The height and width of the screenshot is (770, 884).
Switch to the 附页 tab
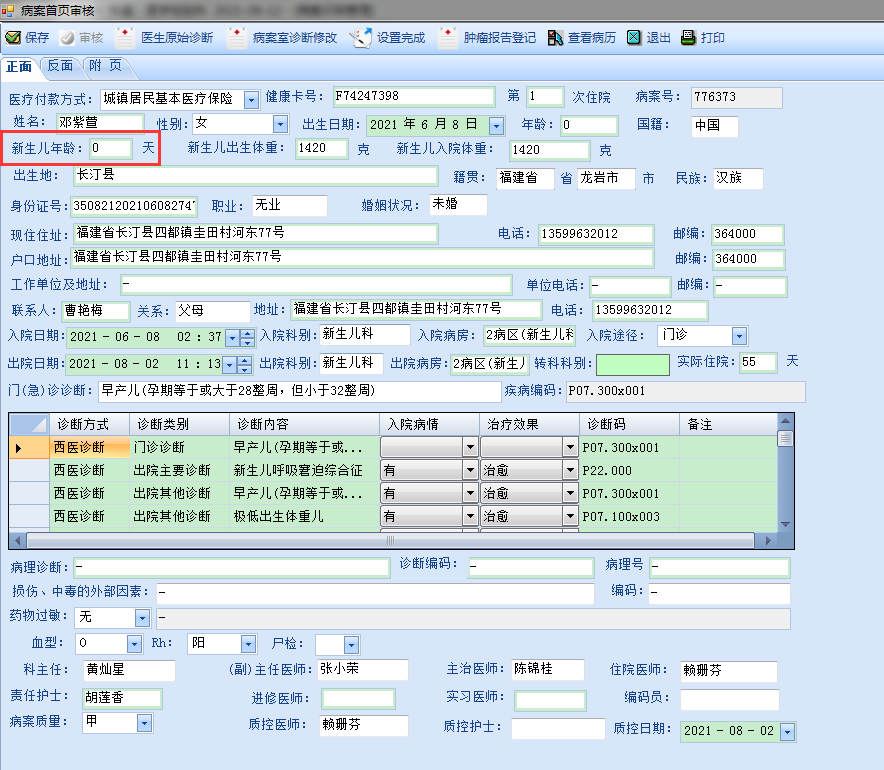click(x=105, y=66)
